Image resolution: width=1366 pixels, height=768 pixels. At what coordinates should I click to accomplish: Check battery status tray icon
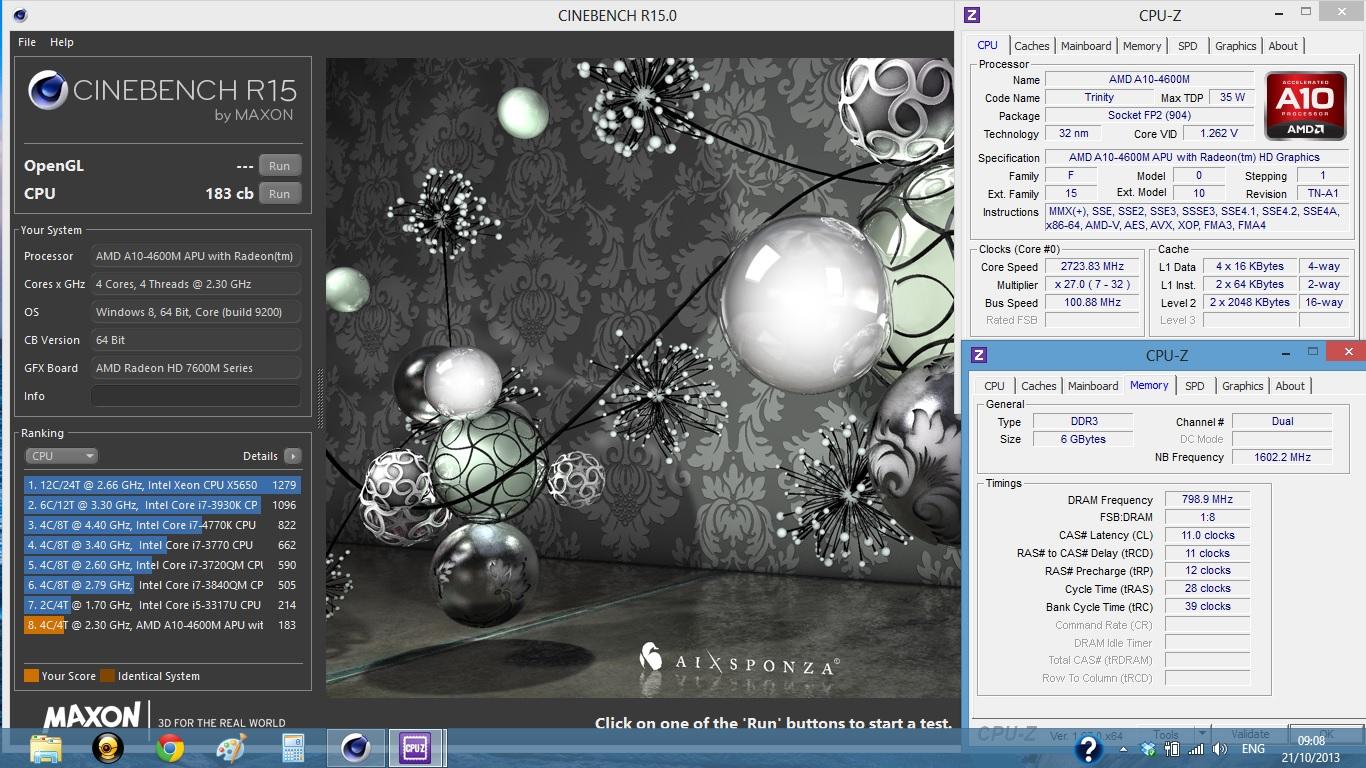(1172, 749)
